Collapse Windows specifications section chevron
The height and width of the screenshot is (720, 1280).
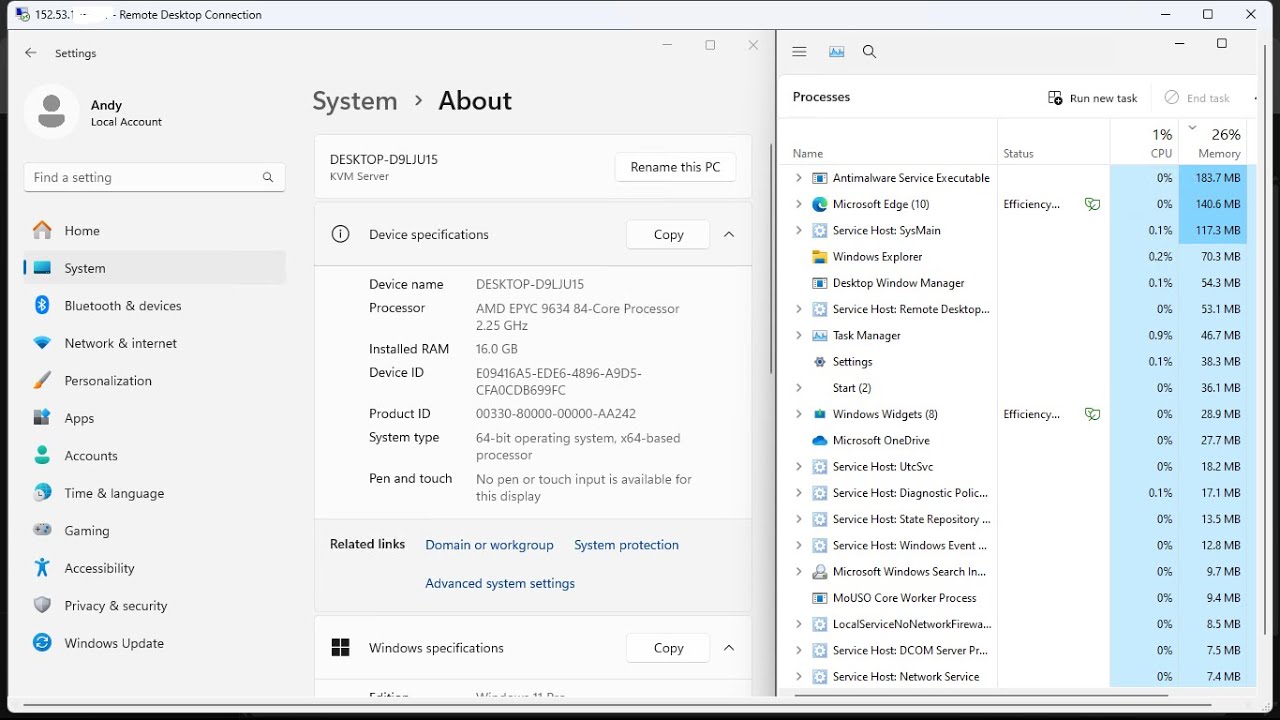click(729, 648)
